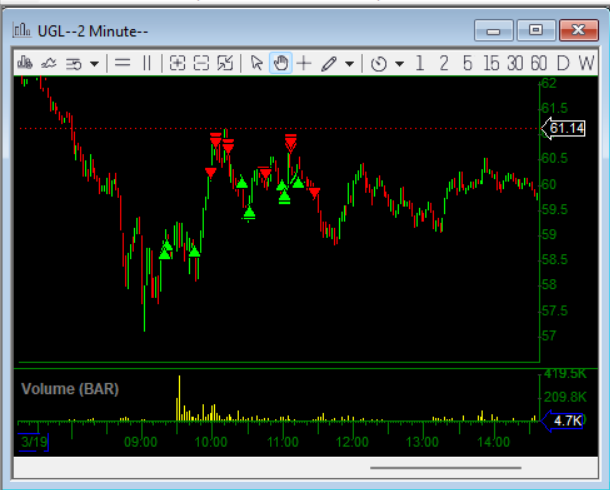Click the zoom out icon
Screen dimensions: 610x490
[201, 63]
